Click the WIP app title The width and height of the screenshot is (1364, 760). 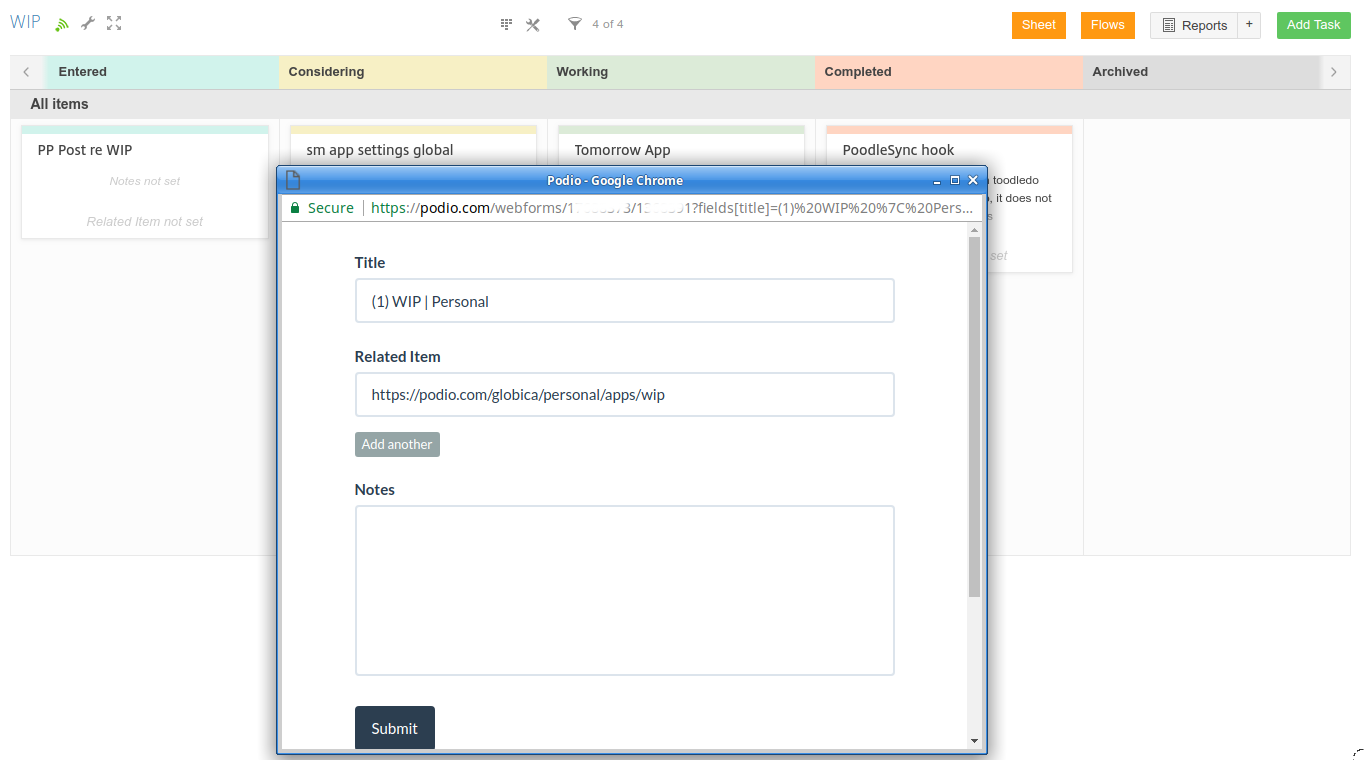point(25,23)
